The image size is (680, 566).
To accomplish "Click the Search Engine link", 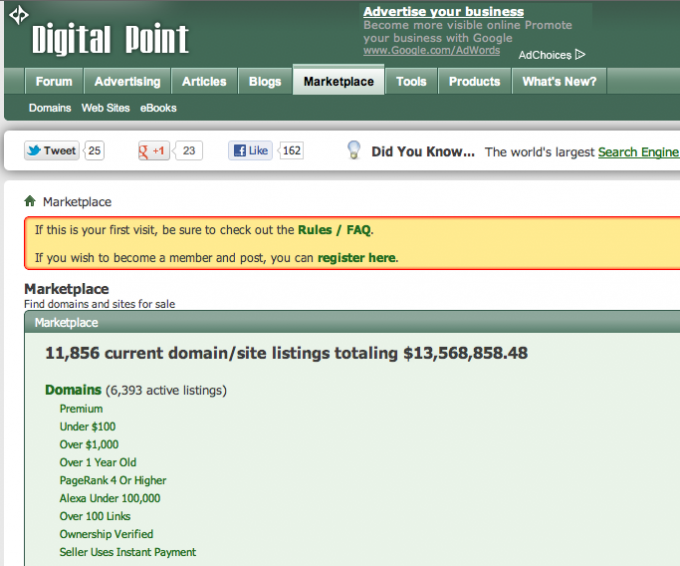I will click(638, 152).
